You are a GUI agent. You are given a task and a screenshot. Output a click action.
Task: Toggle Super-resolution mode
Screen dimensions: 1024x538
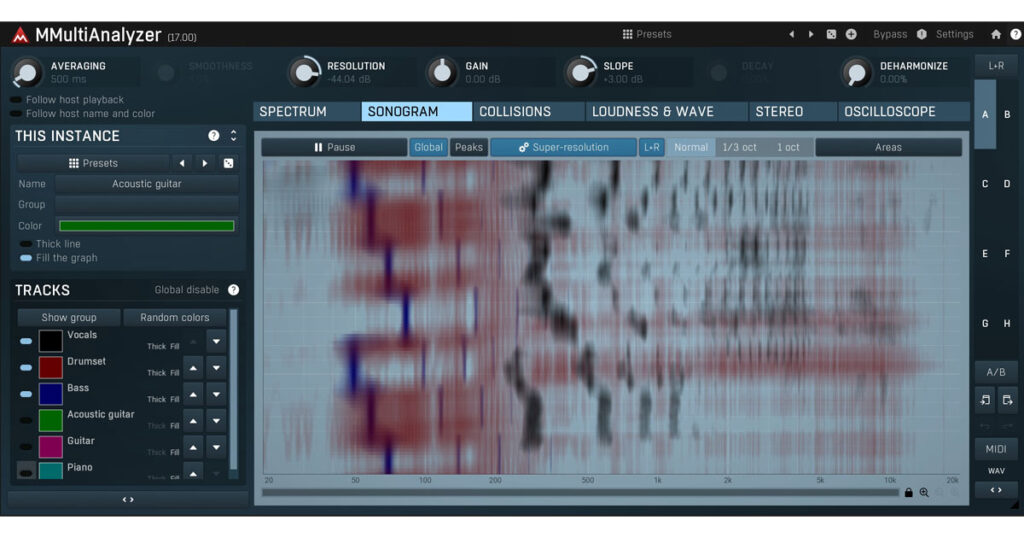coord(564,148)
